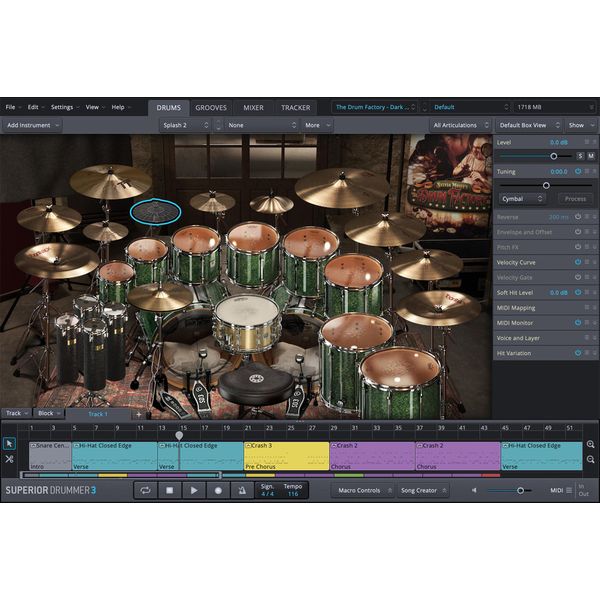Open Cymbal tuning type dropdown
The height and width of the screenshot is (600, 600).
coord(522,199)
